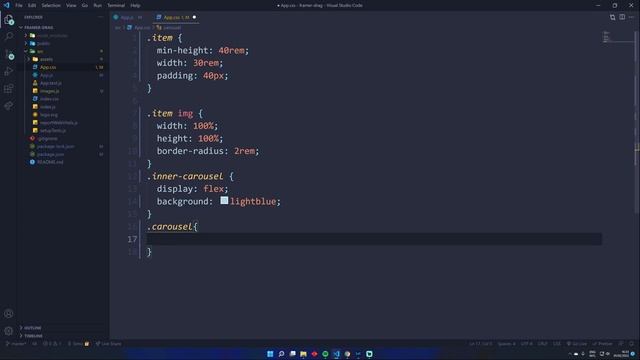Open App.js in the file tree

[x=46, y=75]
